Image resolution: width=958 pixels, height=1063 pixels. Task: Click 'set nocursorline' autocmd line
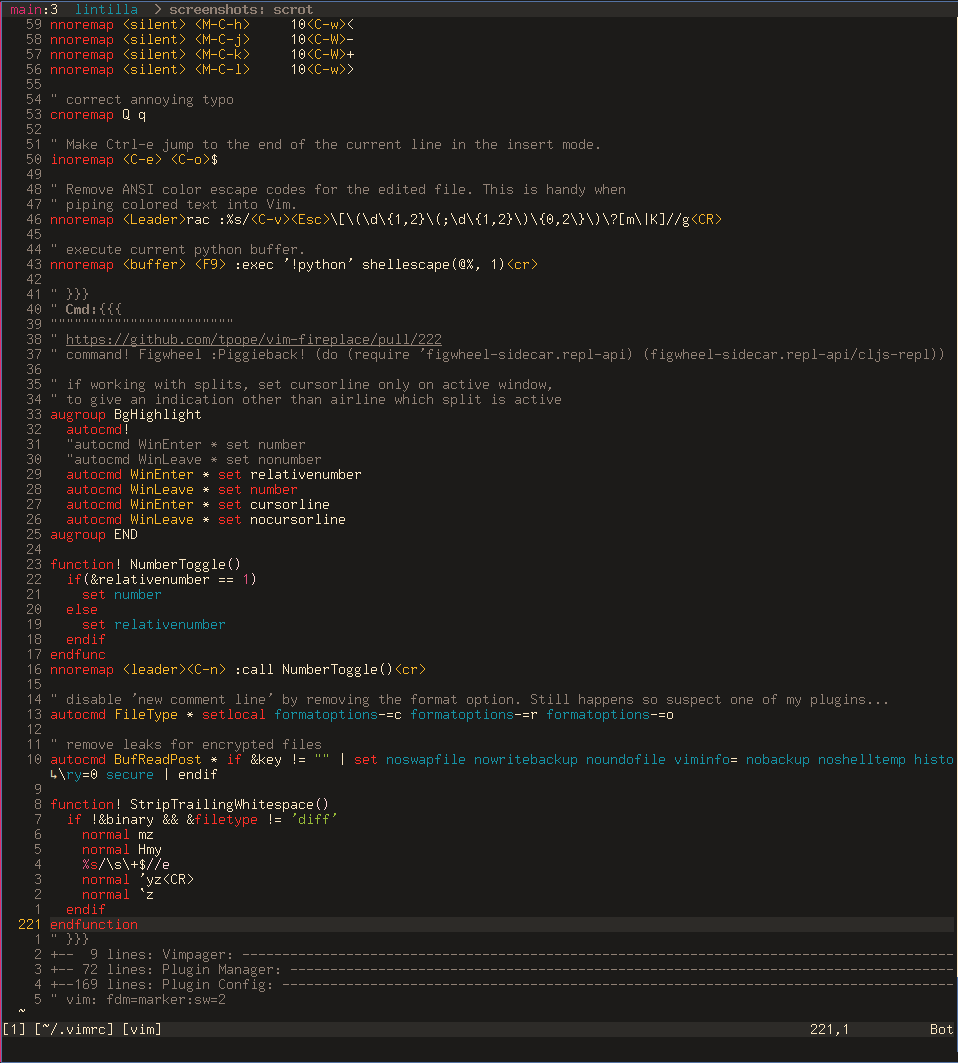click(205, 519)
